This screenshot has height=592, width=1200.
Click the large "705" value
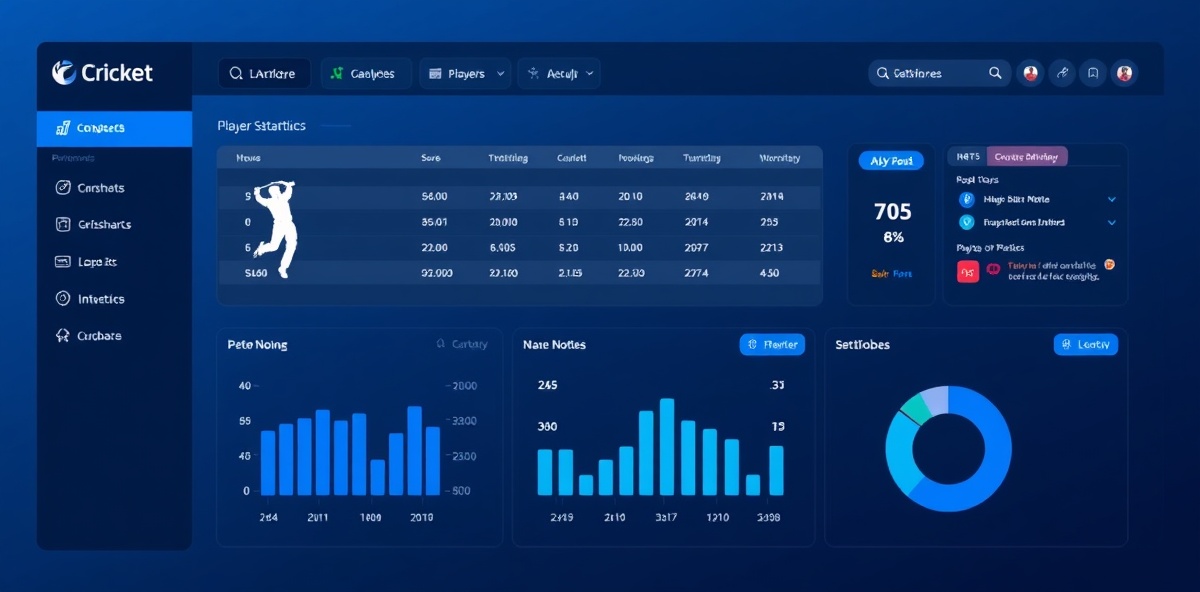[x=892, y=212]
